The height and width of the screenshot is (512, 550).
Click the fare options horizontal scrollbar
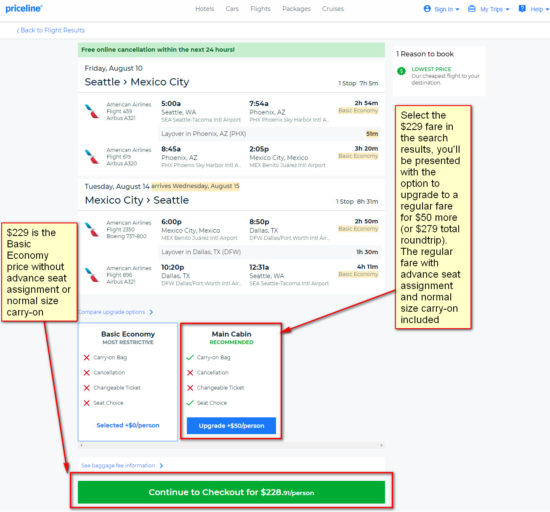(231, 445)
